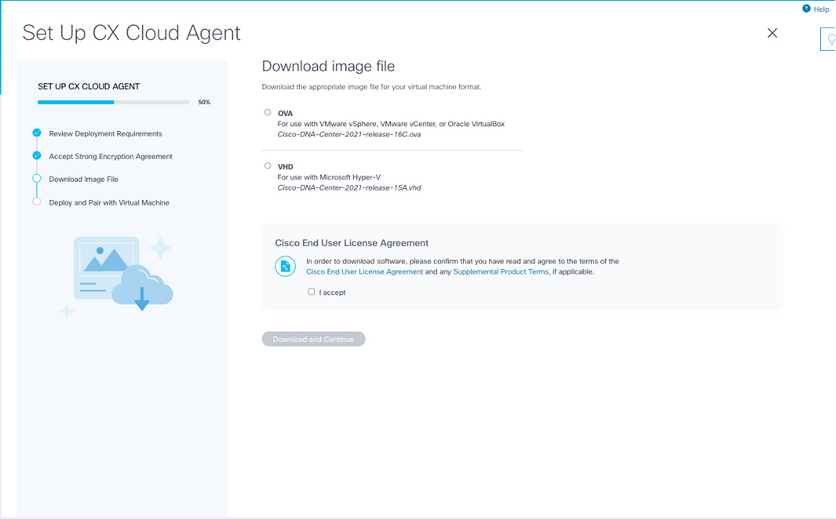Click the 50% setup progress bar
This screenshot has width=836, height=519.
[114, 102]
